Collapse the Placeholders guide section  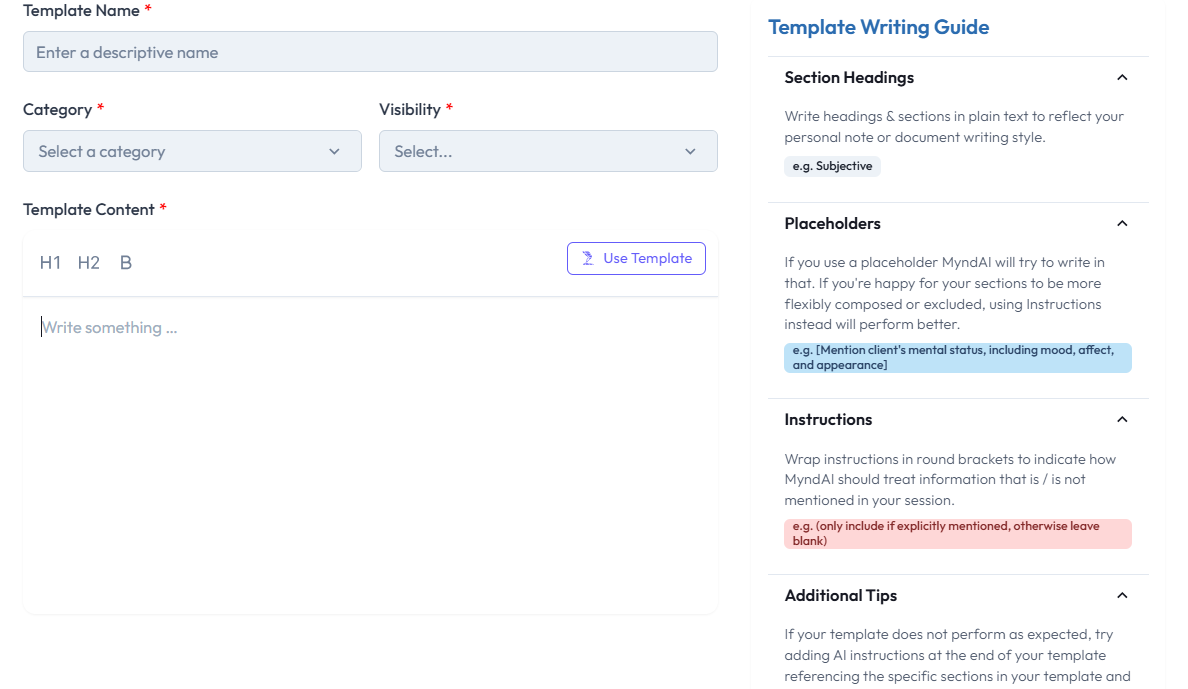click(x=1122, y=224)
